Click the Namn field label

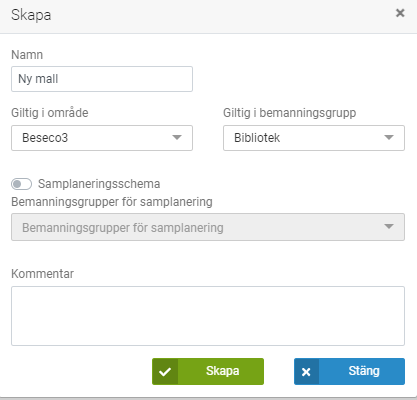[x=27, y=55]
